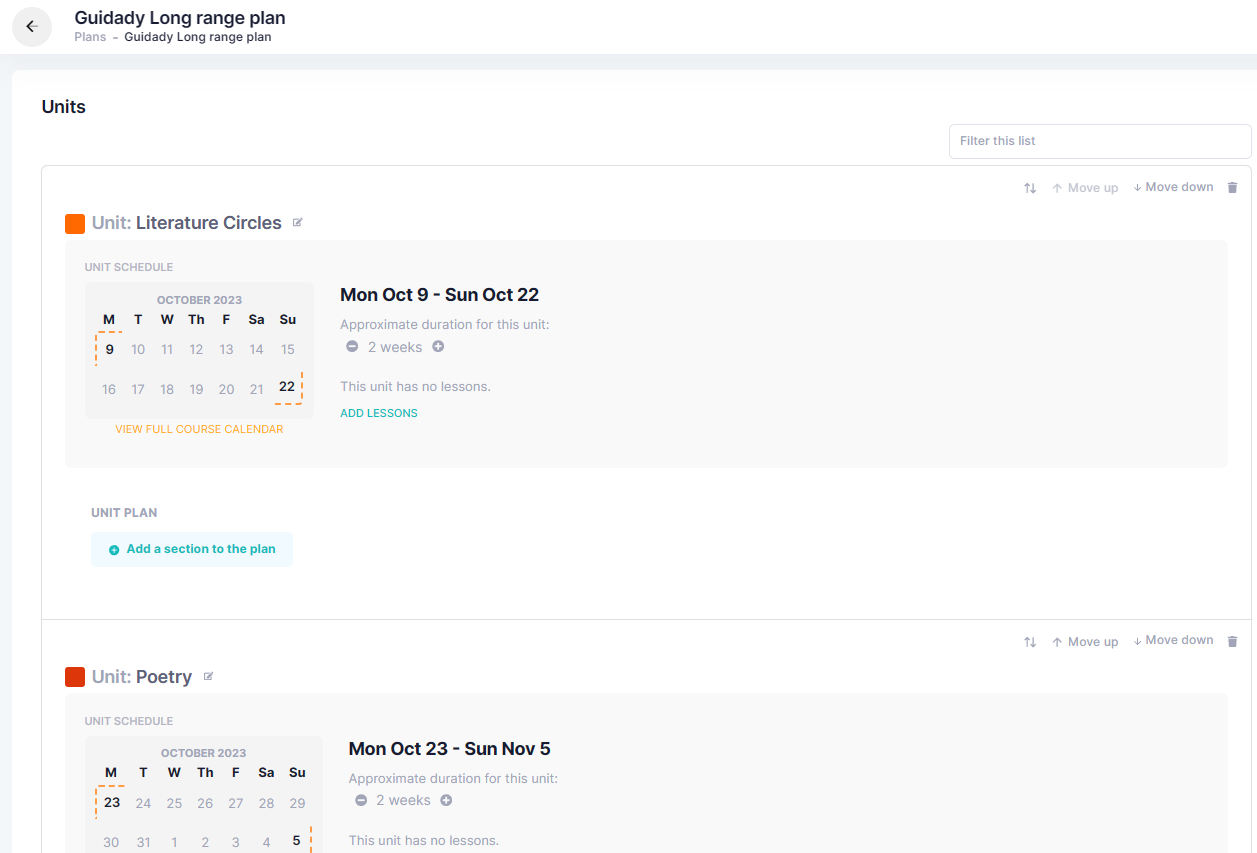Select October 22 on the unit calendar

pyautogui.click(x=287, y=388)
